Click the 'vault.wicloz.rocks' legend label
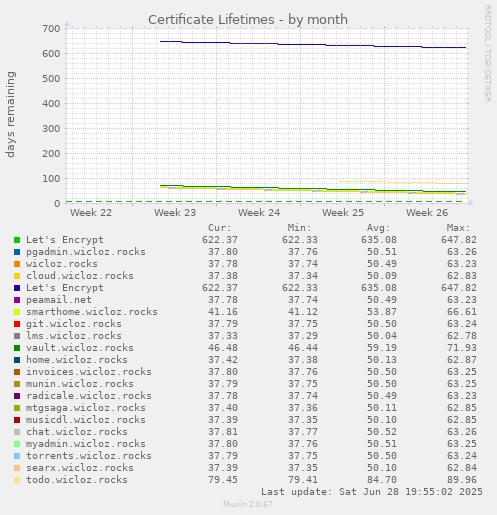 pyautogui.click(x=80, y=348)
